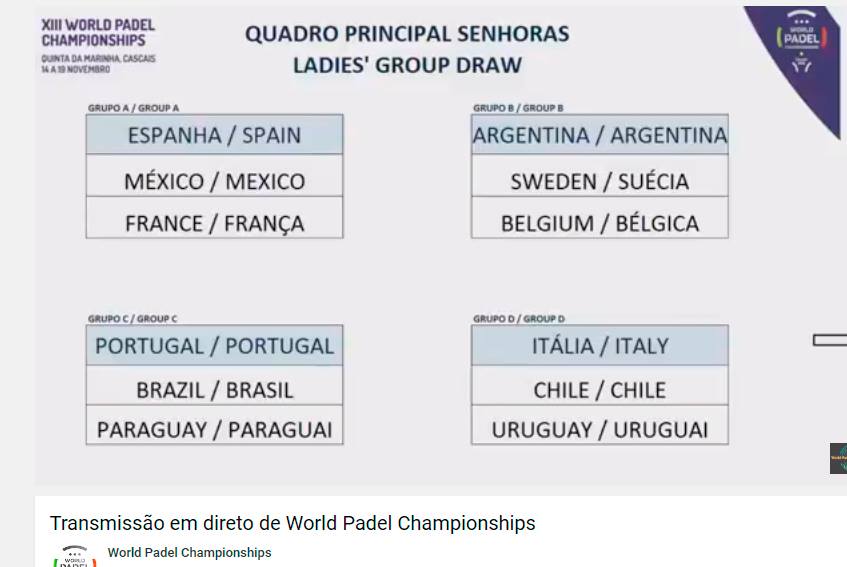Click the Itália / Italy header cell

tap(600, 345)
